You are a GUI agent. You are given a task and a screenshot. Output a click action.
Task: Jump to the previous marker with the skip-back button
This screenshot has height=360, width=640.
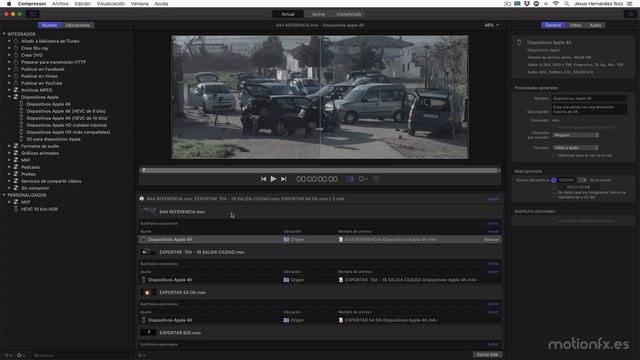tap(263, 179)
